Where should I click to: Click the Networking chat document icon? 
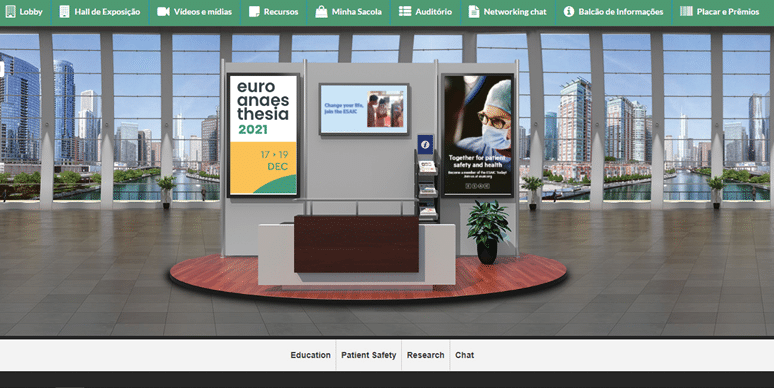[473, 11]
